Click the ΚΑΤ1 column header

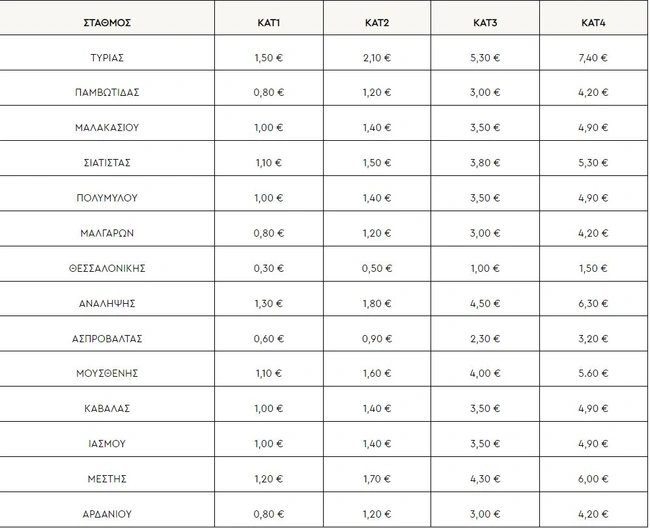tap(269, 21)
